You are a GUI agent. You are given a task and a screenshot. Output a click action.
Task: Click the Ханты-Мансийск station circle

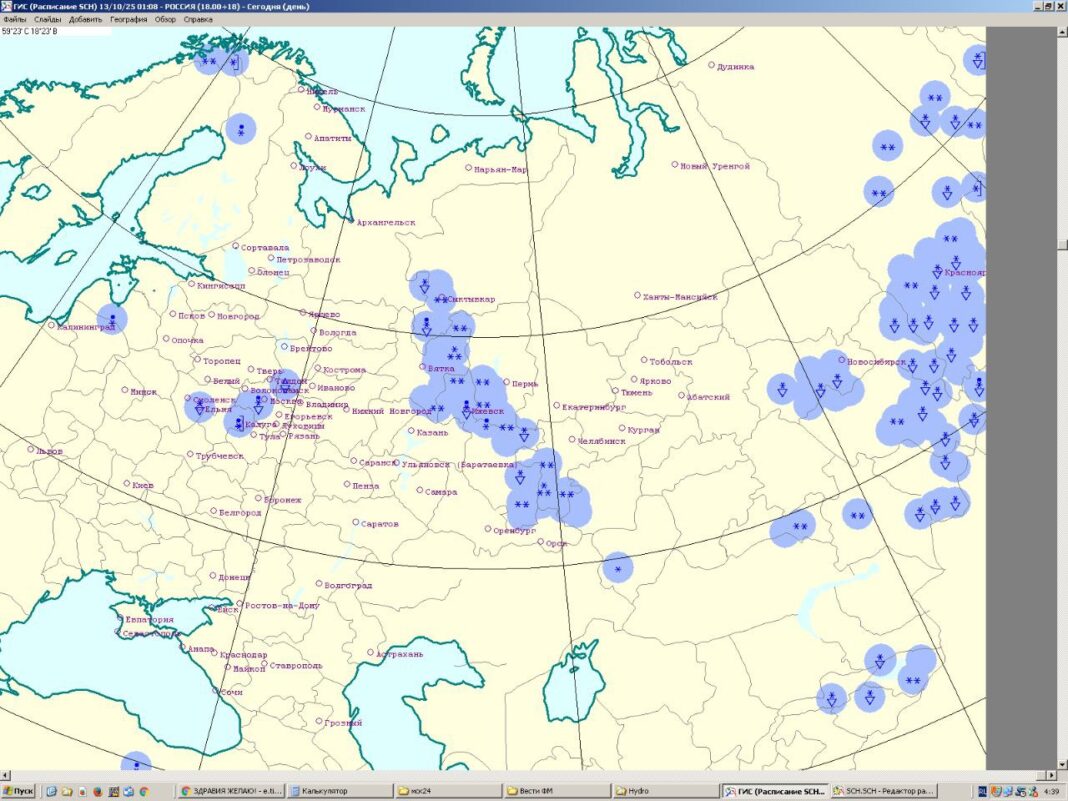coord(637,295)
